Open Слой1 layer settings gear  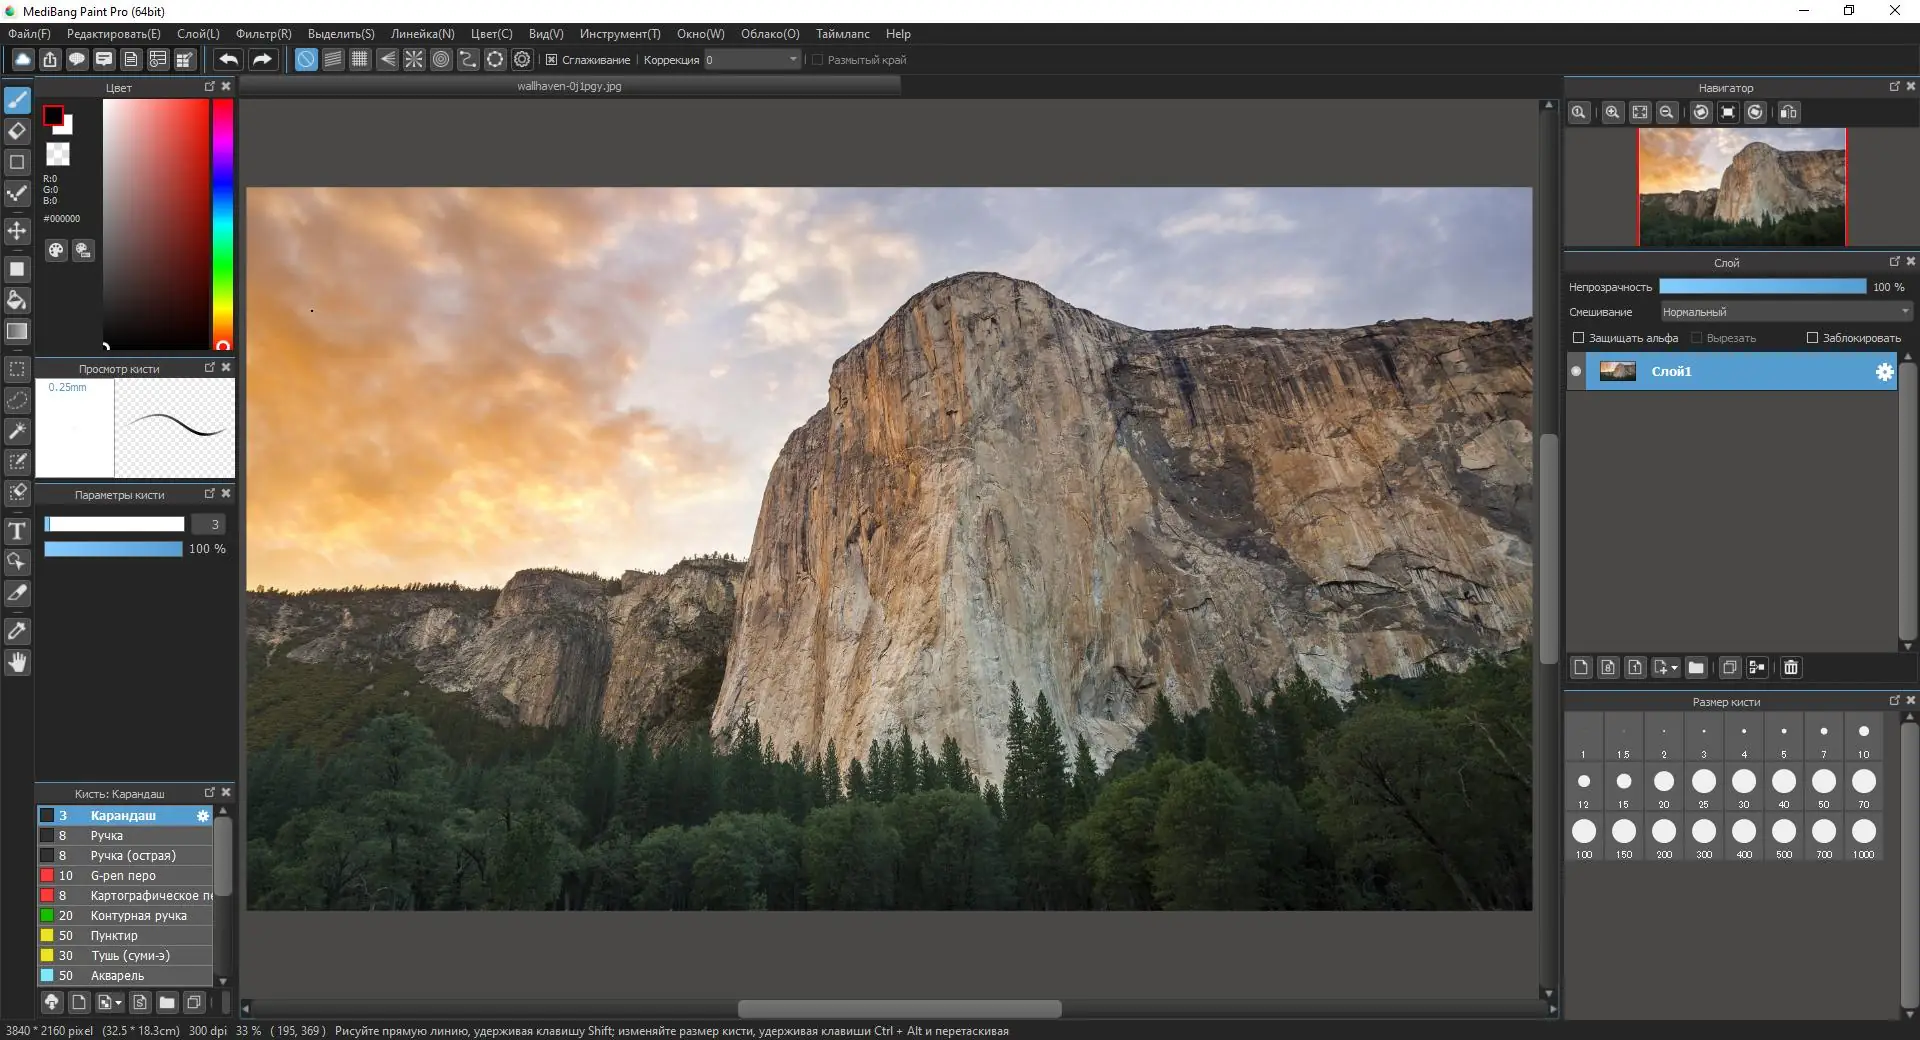coord(1884,372)
